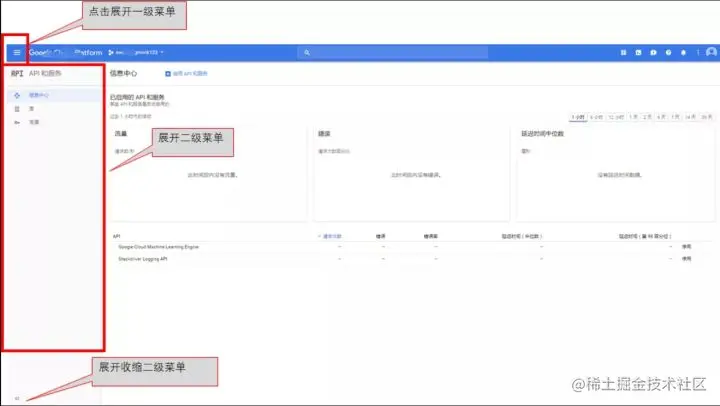Screen dimensions: 720x406
Task: Click the 延迟时间中位数 chart card title
Action: pos(542,134)
